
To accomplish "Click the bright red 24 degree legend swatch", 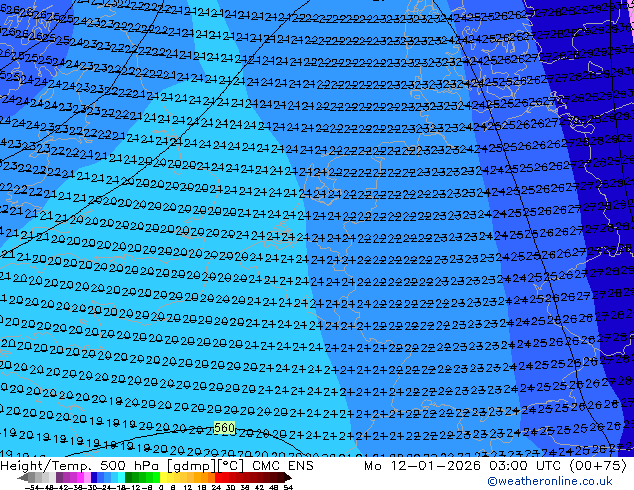I will 218,477.
